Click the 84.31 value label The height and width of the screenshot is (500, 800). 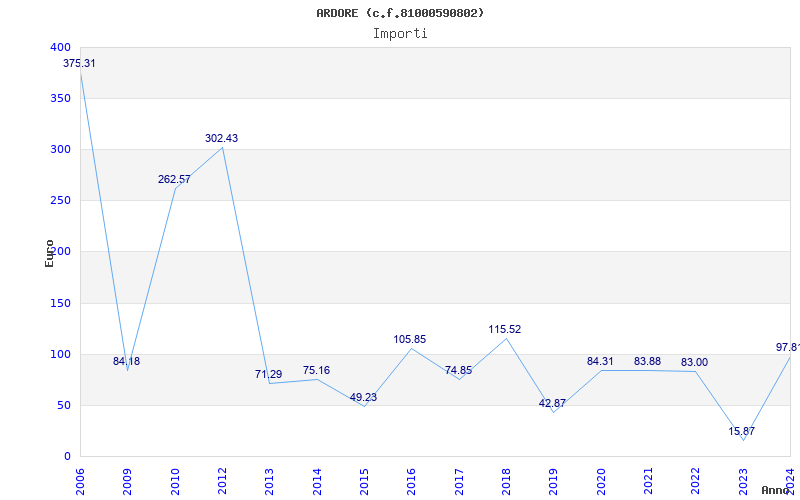coord(600,361)
